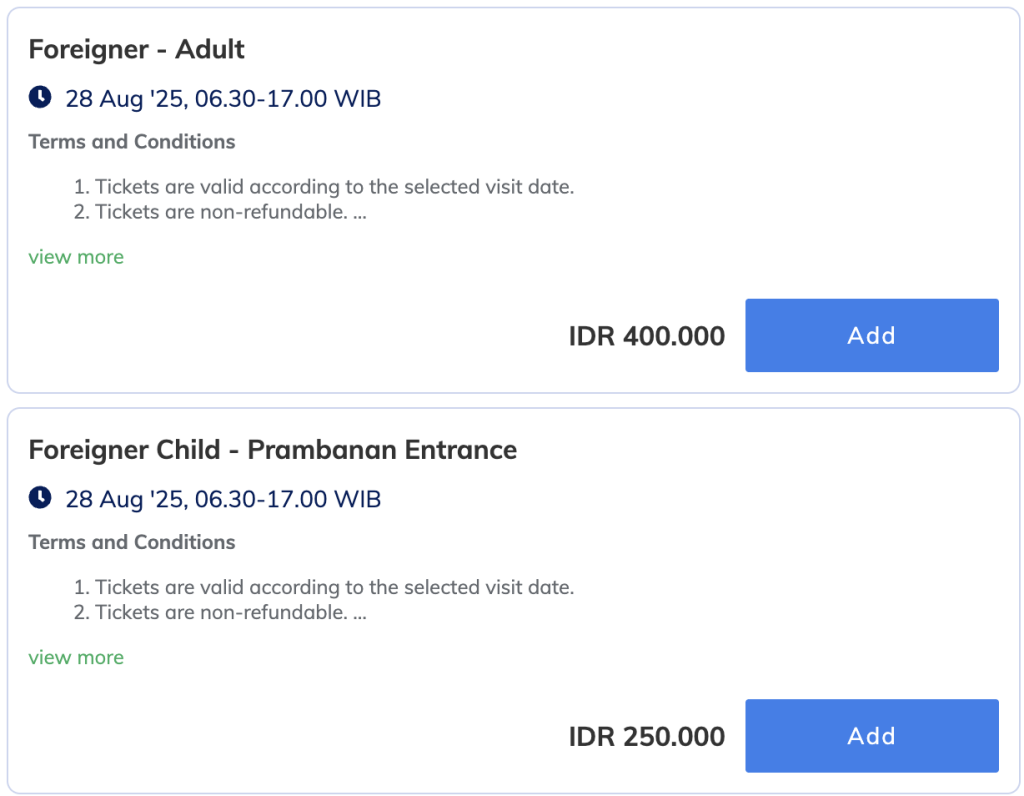Click the 28 Aug '25 schedule in Child card
The height and width of the screenshot is (796, 1024).
tap(223, 499)
